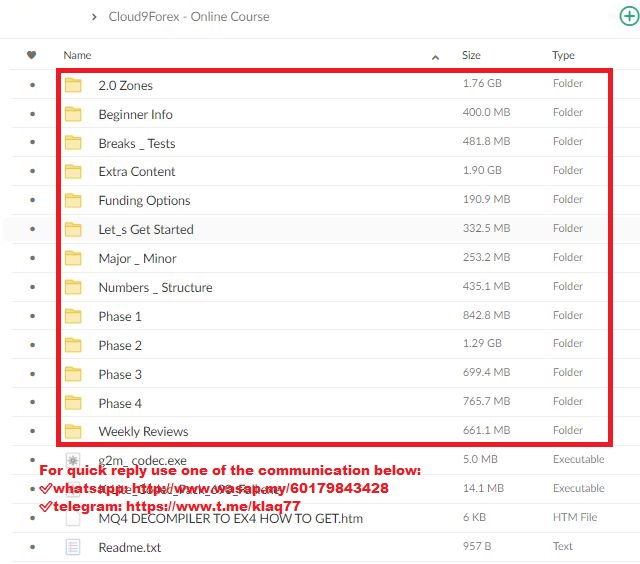640x564 pixels.
Task: Click the 2.0 Zones folder icon
Action: pyautogui.click(x=73, y=85)
